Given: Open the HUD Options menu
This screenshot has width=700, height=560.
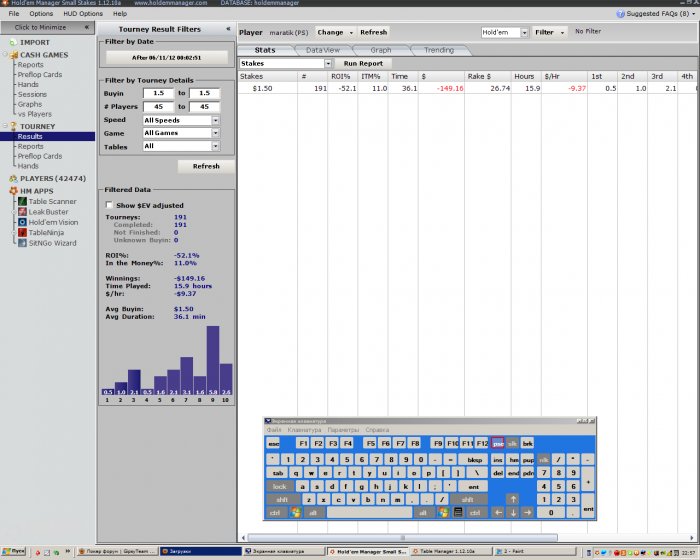Looking at the screenshot, I should 83,14.
